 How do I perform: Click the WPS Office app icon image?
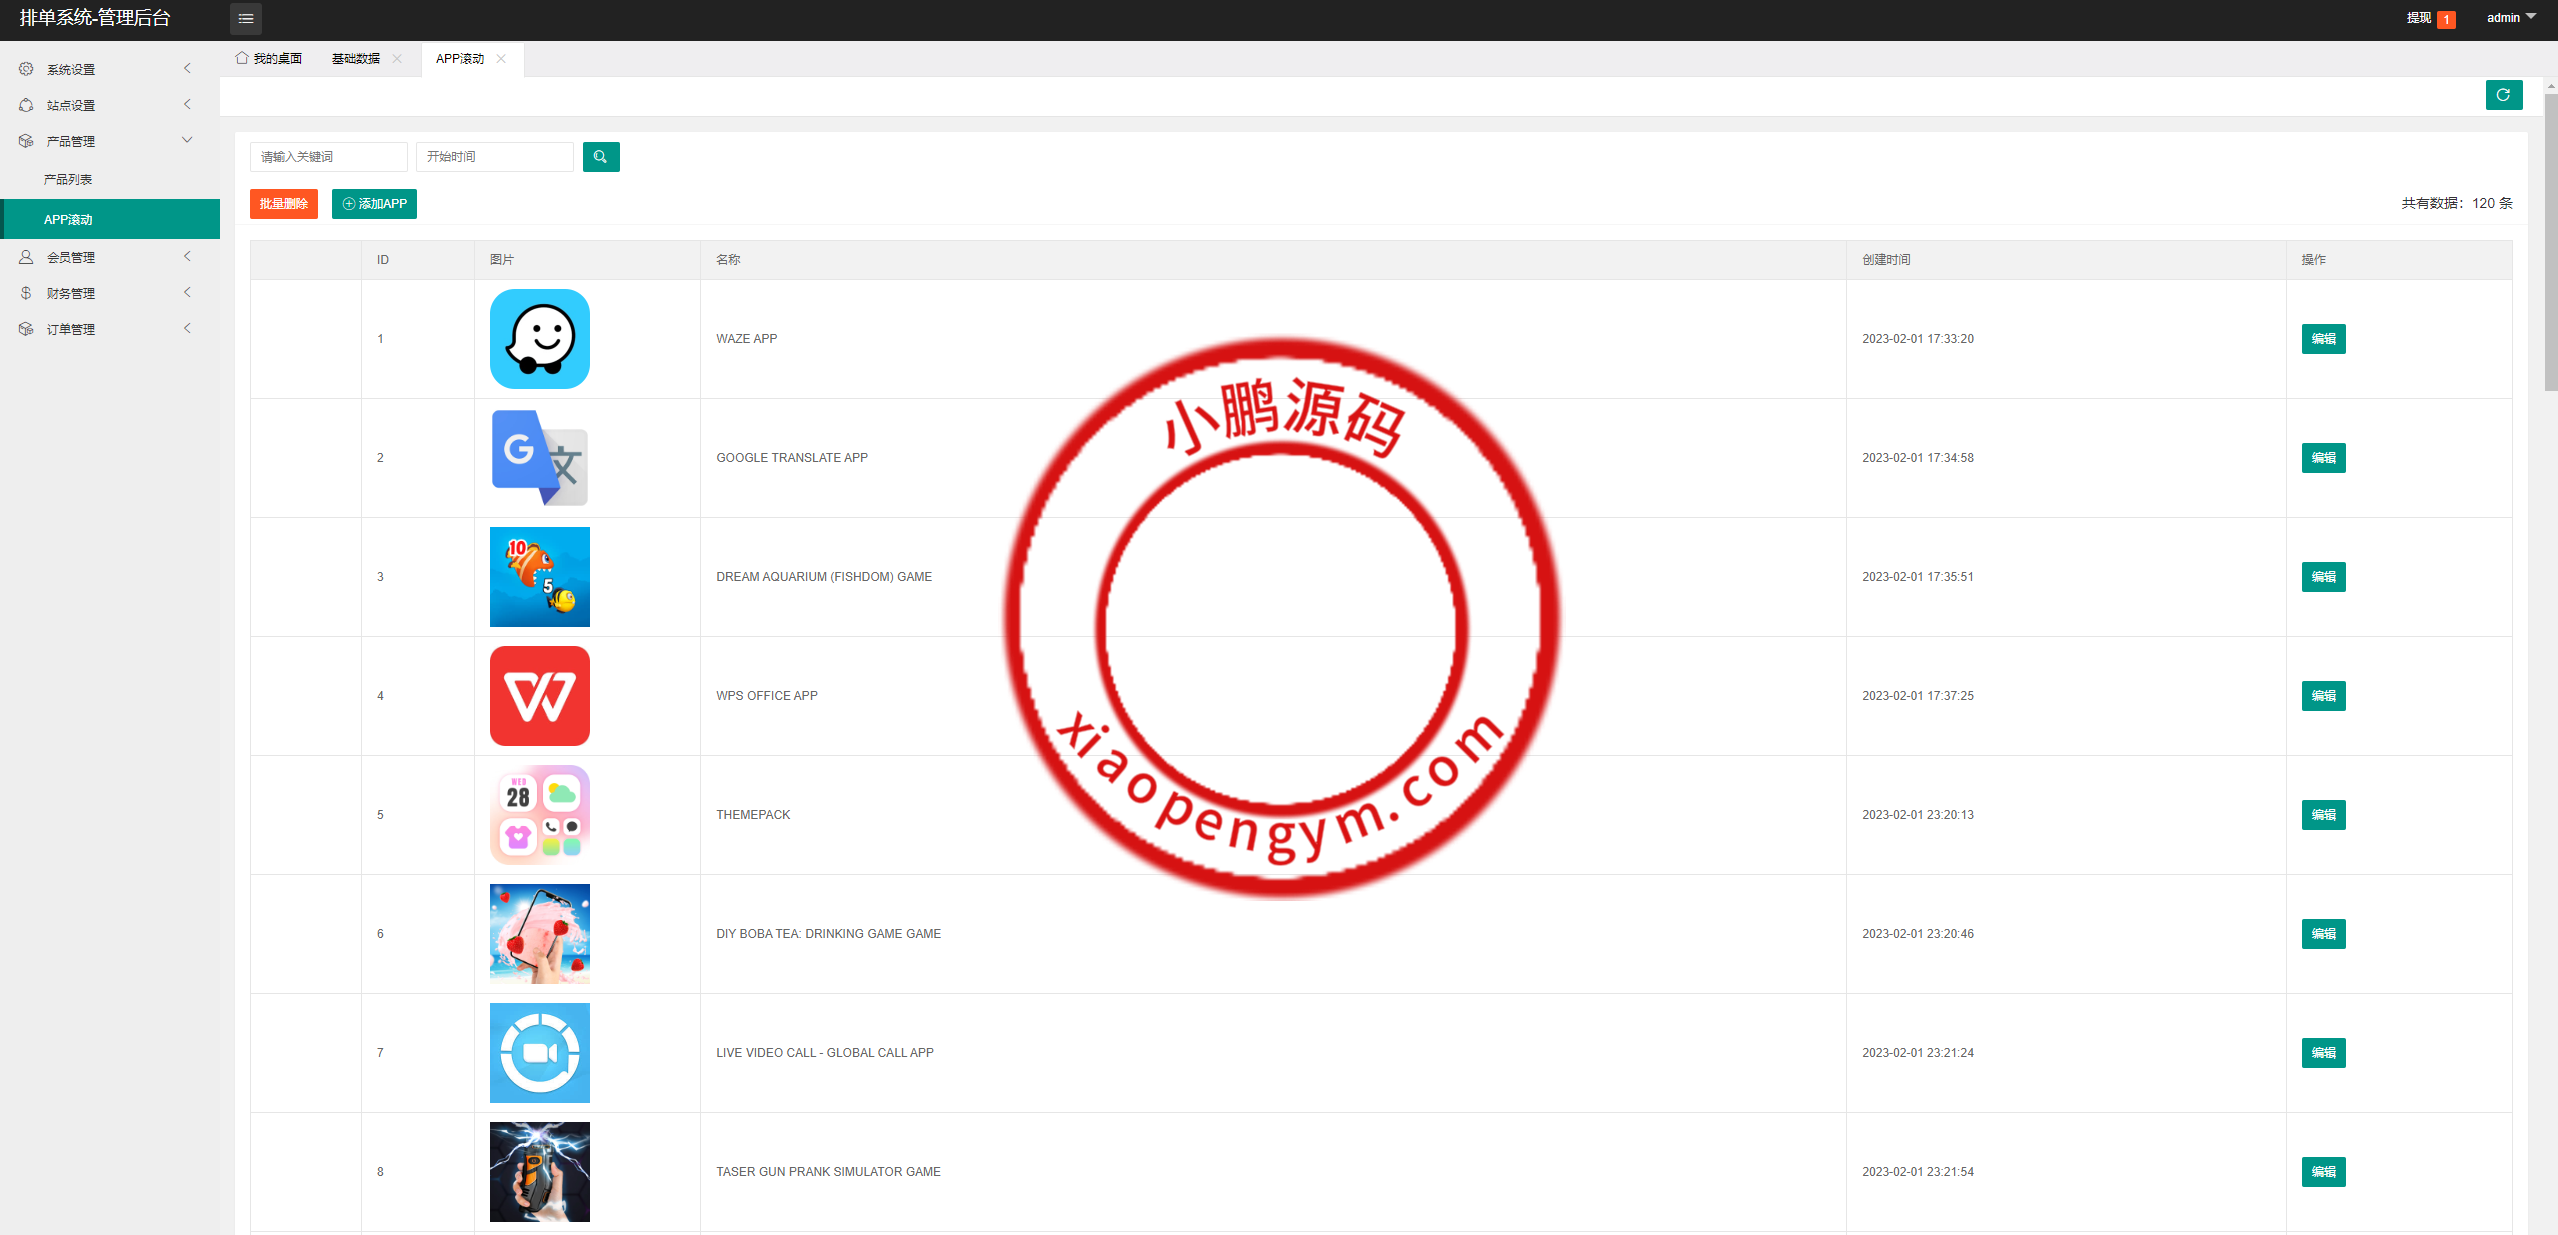539,696
